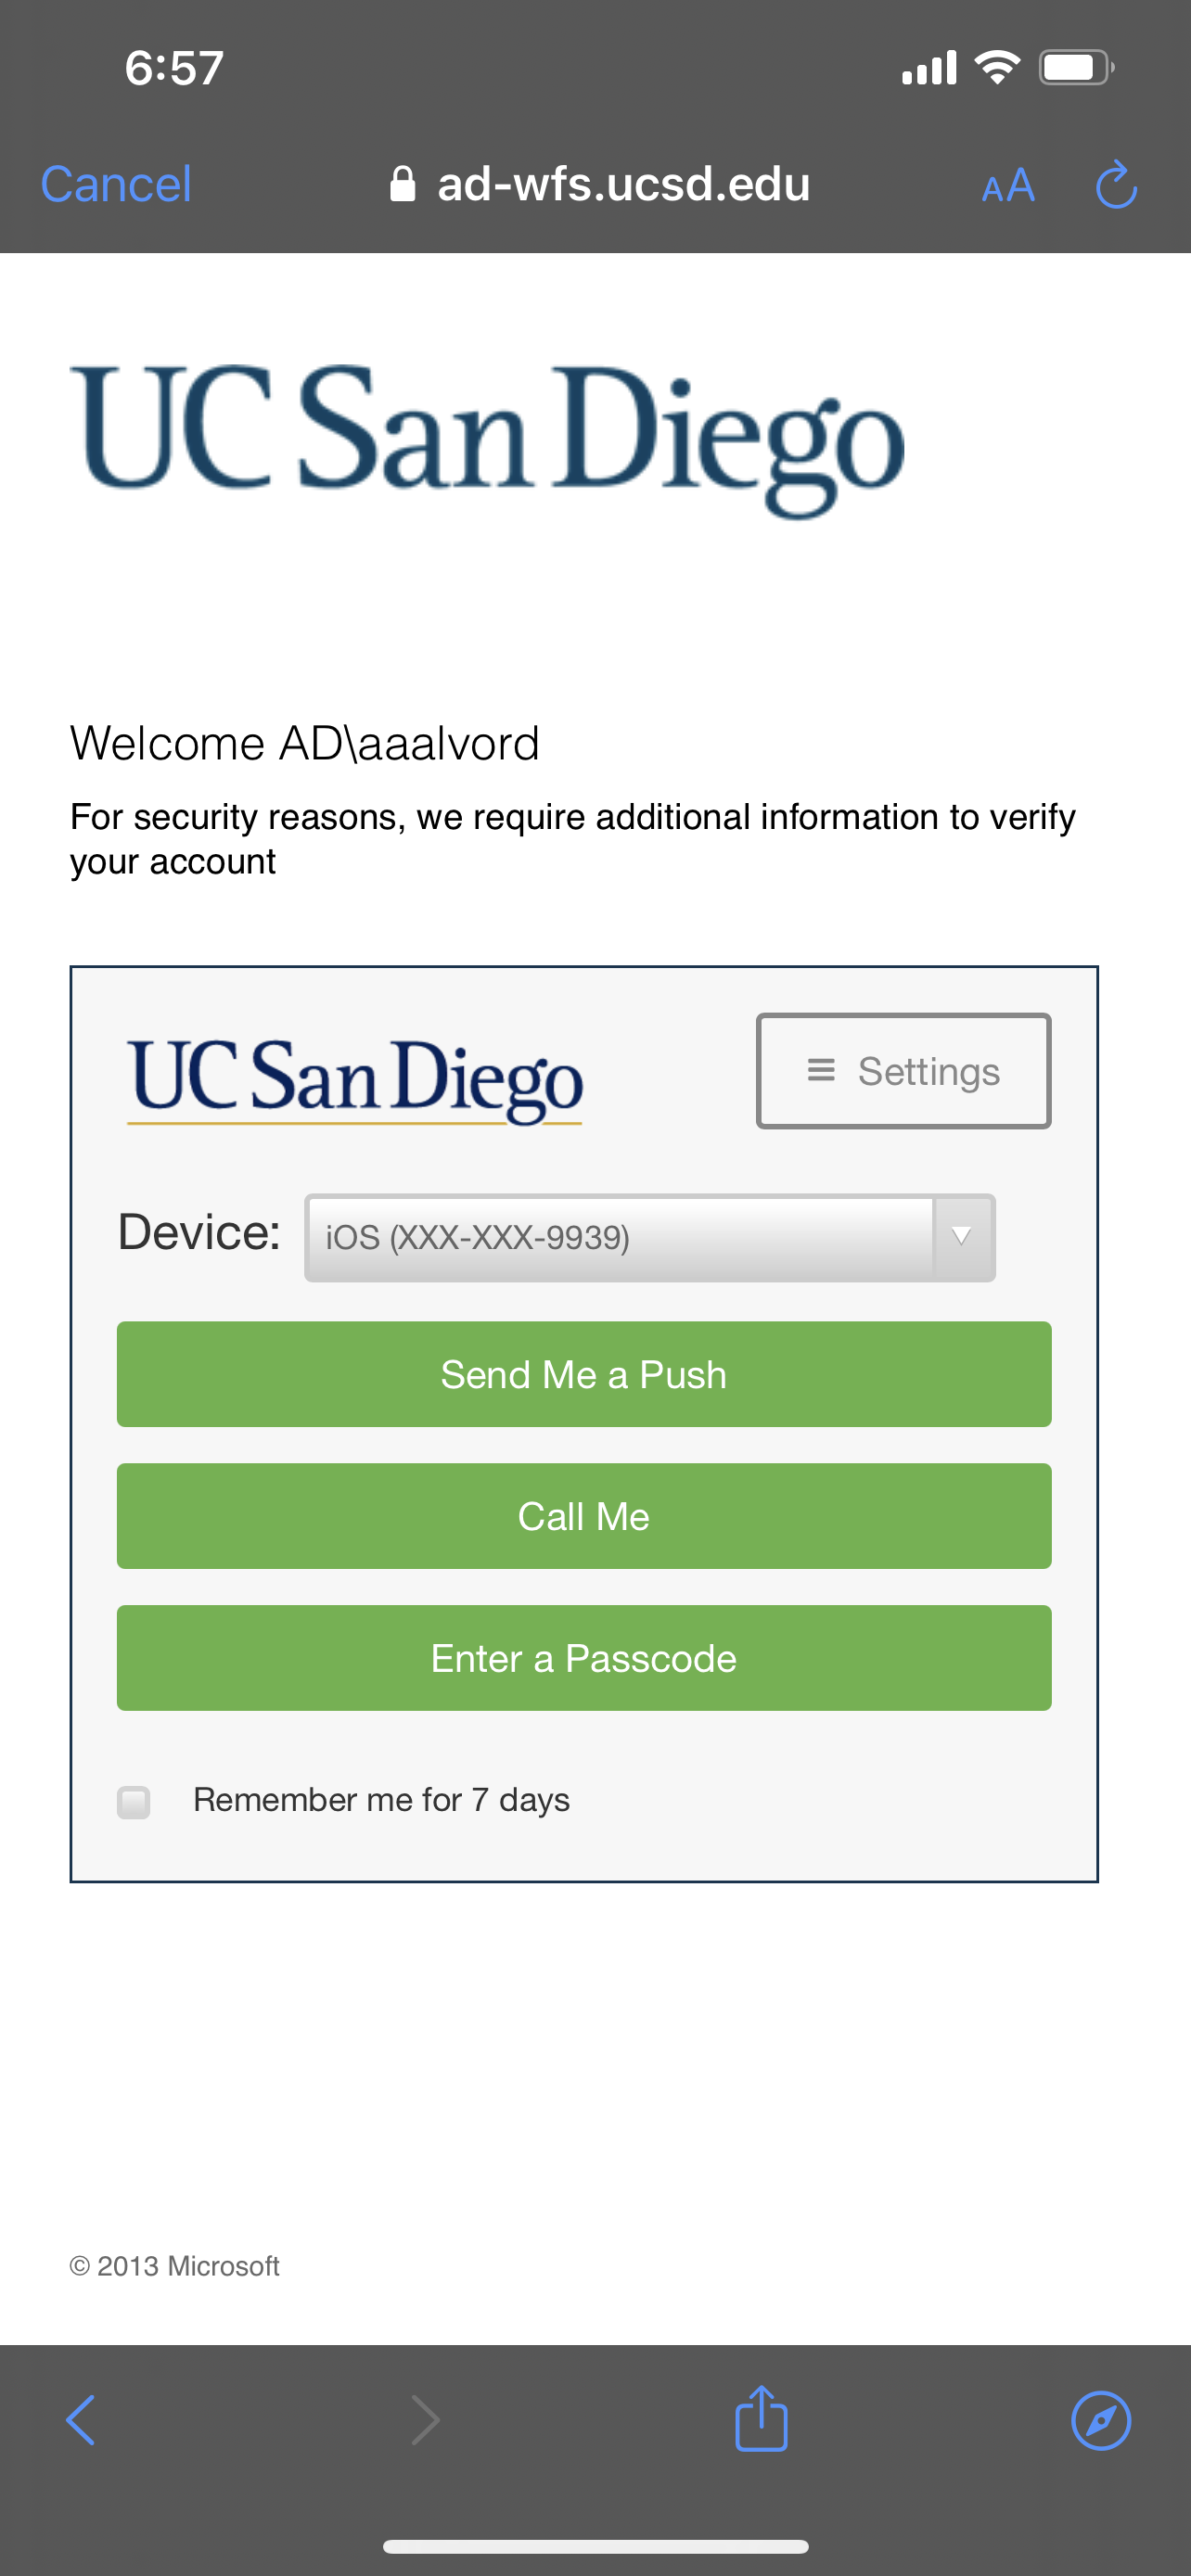Open the share sheet icon
Viewport: 1191px width, 2576px height.
coord(761,2418)
